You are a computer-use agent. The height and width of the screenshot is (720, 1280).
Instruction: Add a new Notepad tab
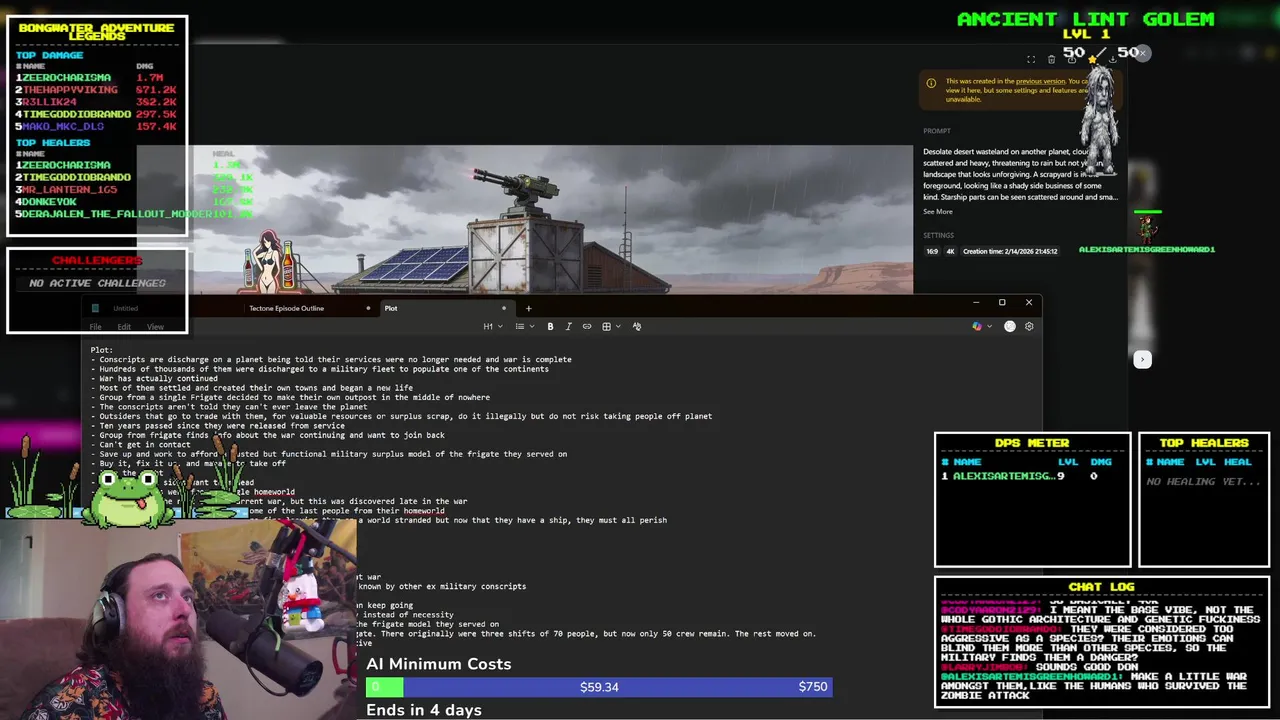pyautogui.click(x=528, y=308)
